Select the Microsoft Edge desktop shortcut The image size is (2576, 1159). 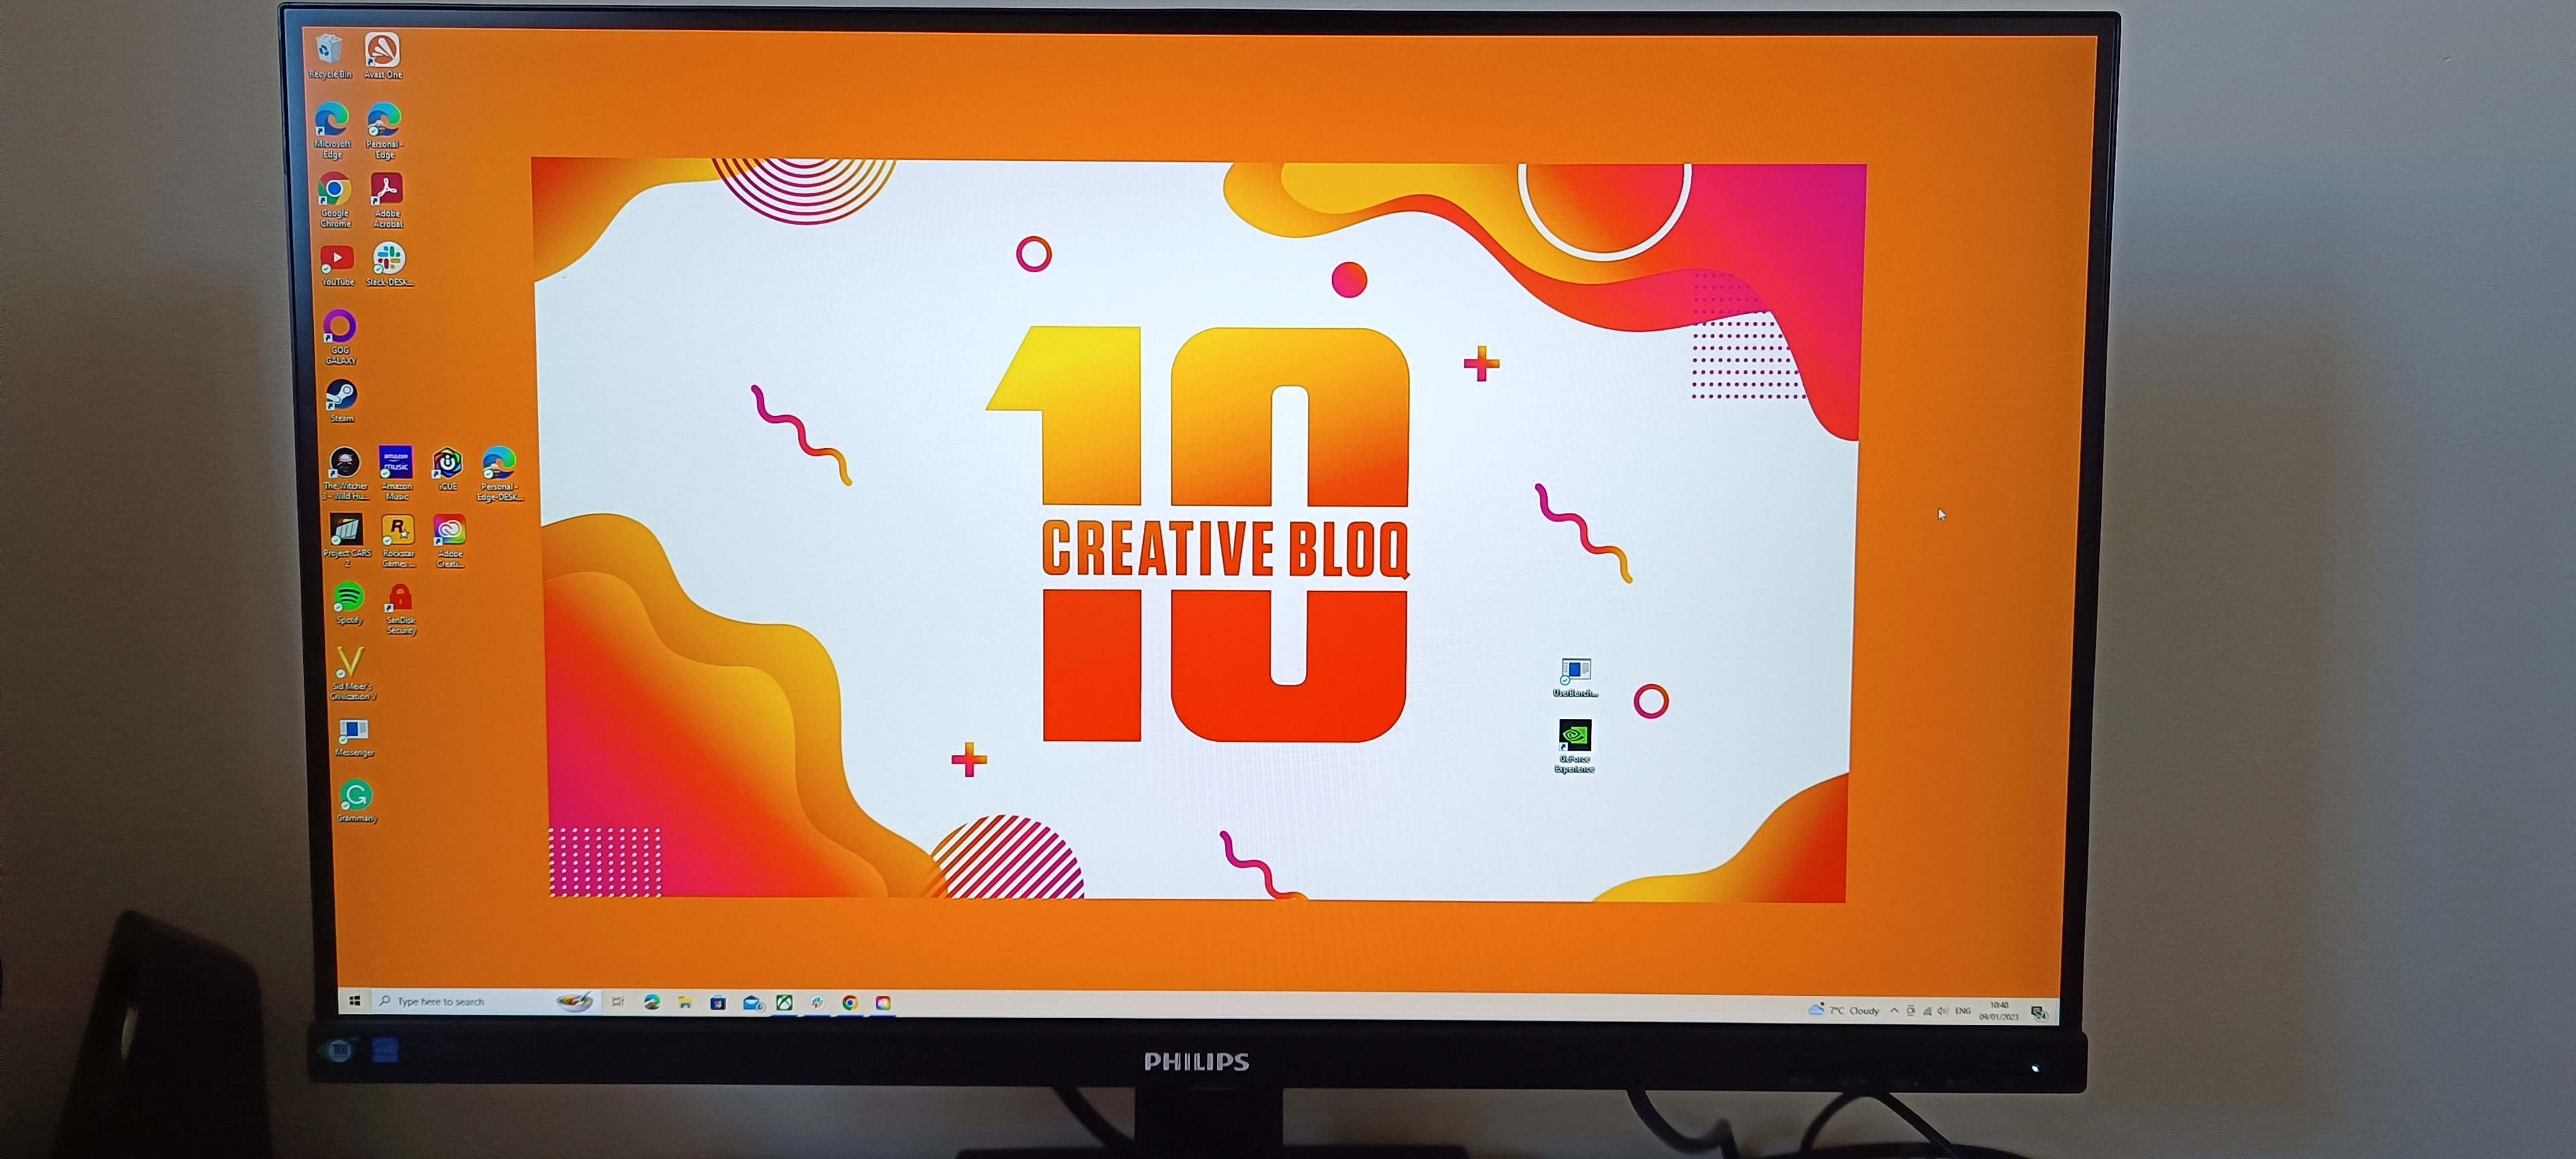tap(332, 130)
